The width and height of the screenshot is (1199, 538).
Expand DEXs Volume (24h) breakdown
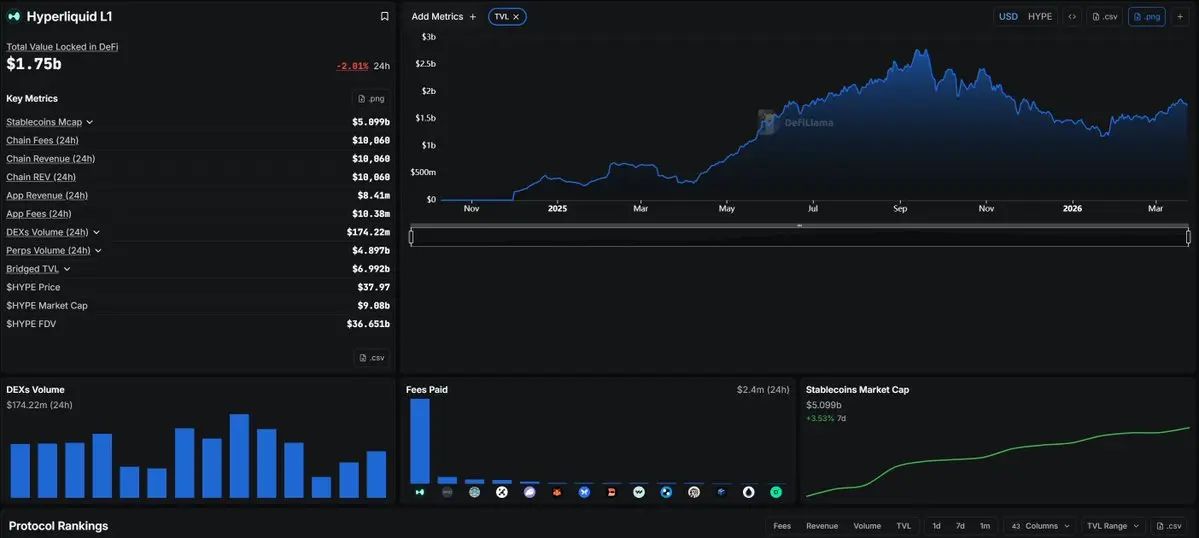[96, 232]
